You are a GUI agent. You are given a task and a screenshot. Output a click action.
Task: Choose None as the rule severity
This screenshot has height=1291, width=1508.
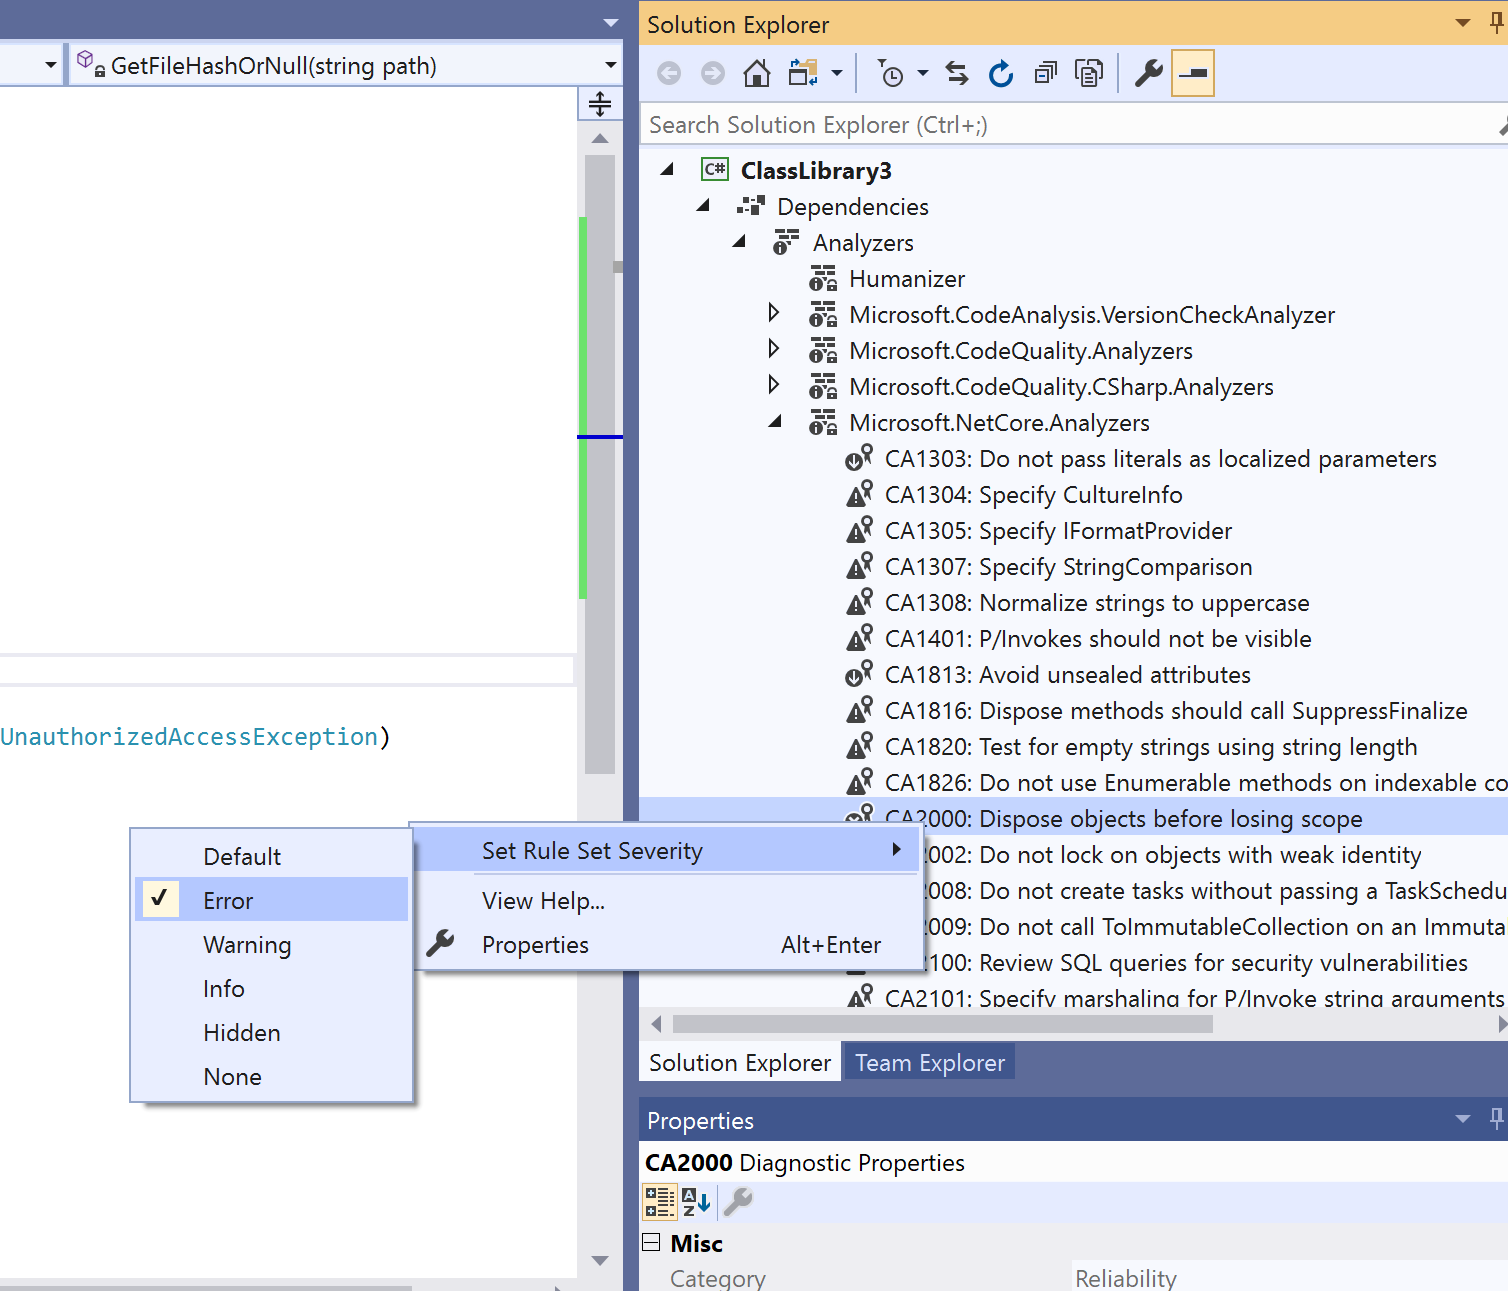232,1076
